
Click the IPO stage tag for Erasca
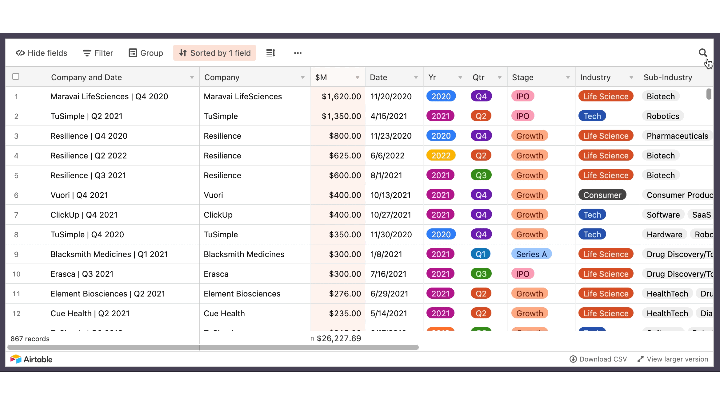tap(523, 274)
